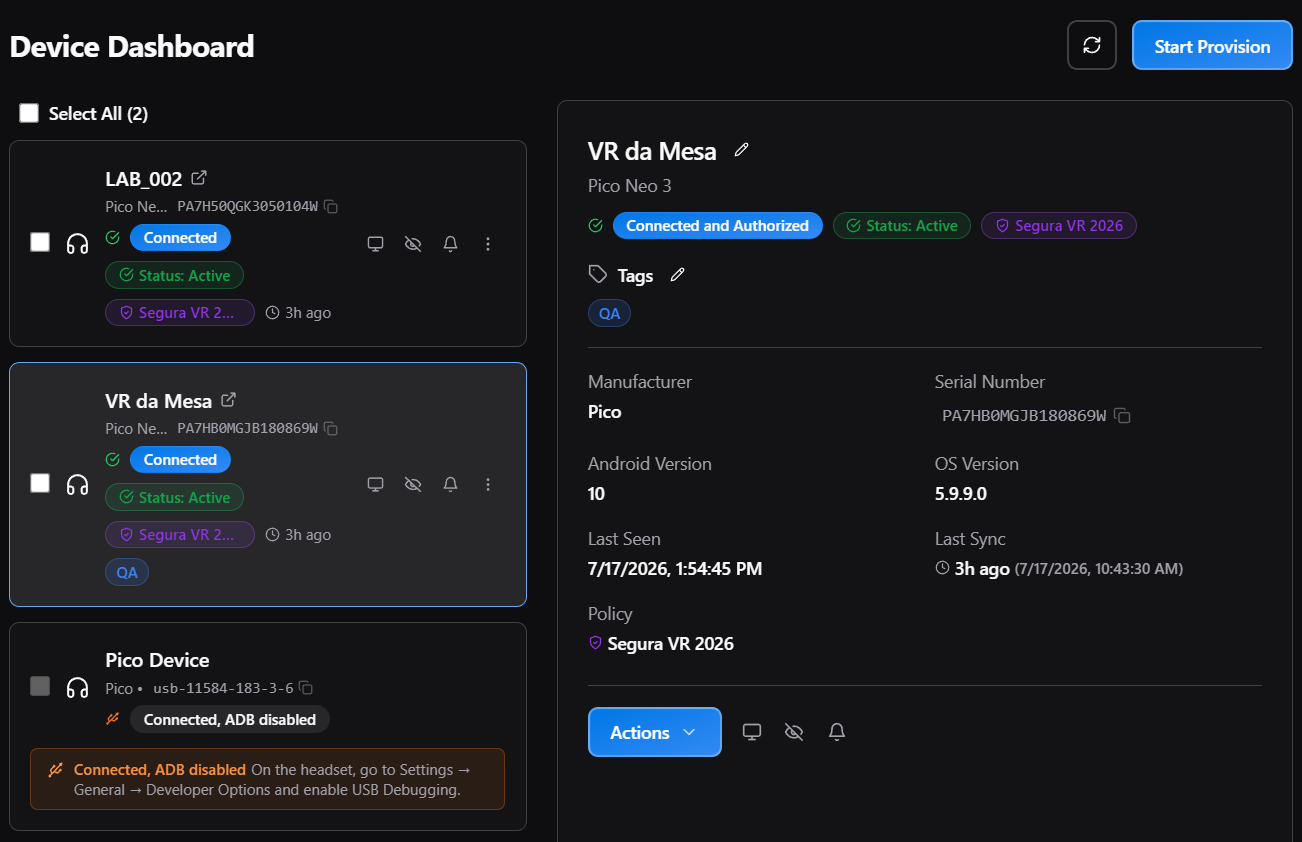Copy Serial Number icon in details panel
Image resolution: width=1302 pixels, height=842 pixels.
(1123, 415)
